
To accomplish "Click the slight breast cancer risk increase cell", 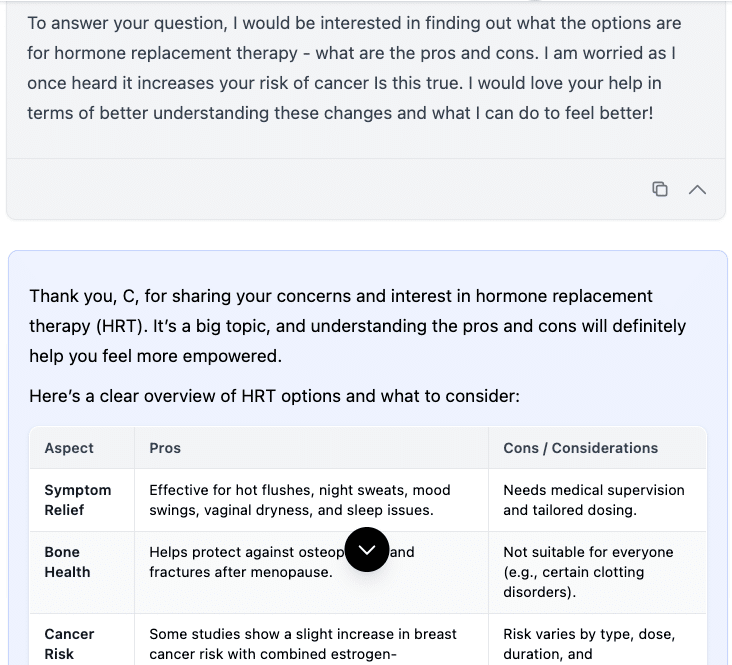I will (302, 644).
